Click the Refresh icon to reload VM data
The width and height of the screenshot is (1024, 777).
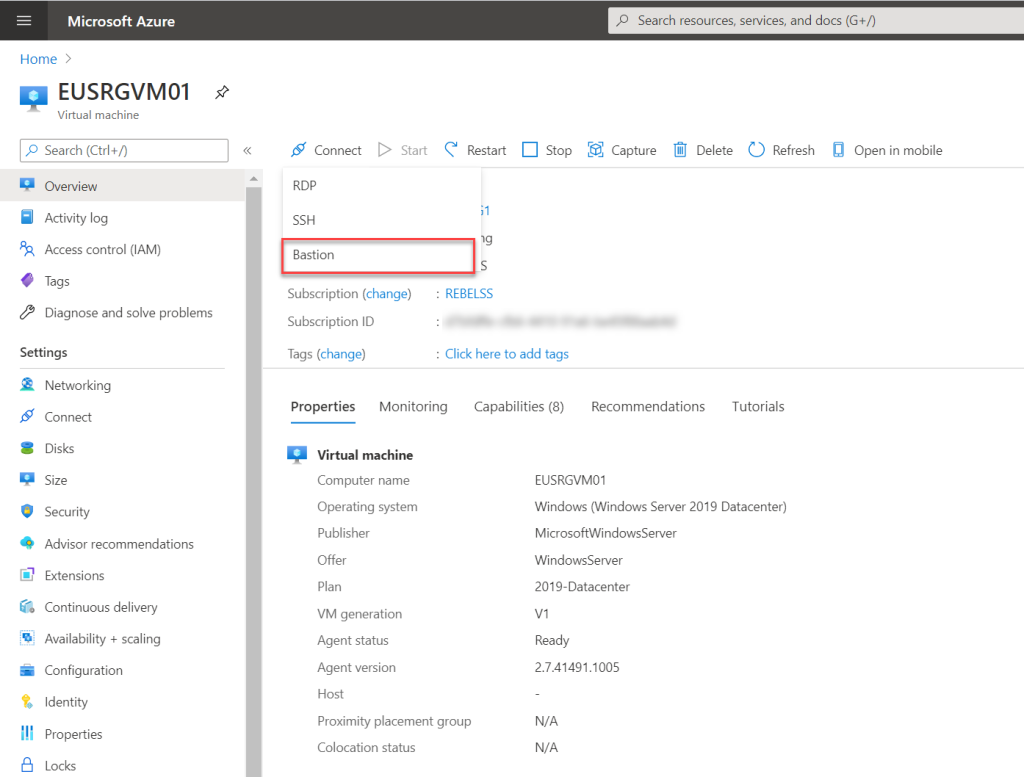781,150
